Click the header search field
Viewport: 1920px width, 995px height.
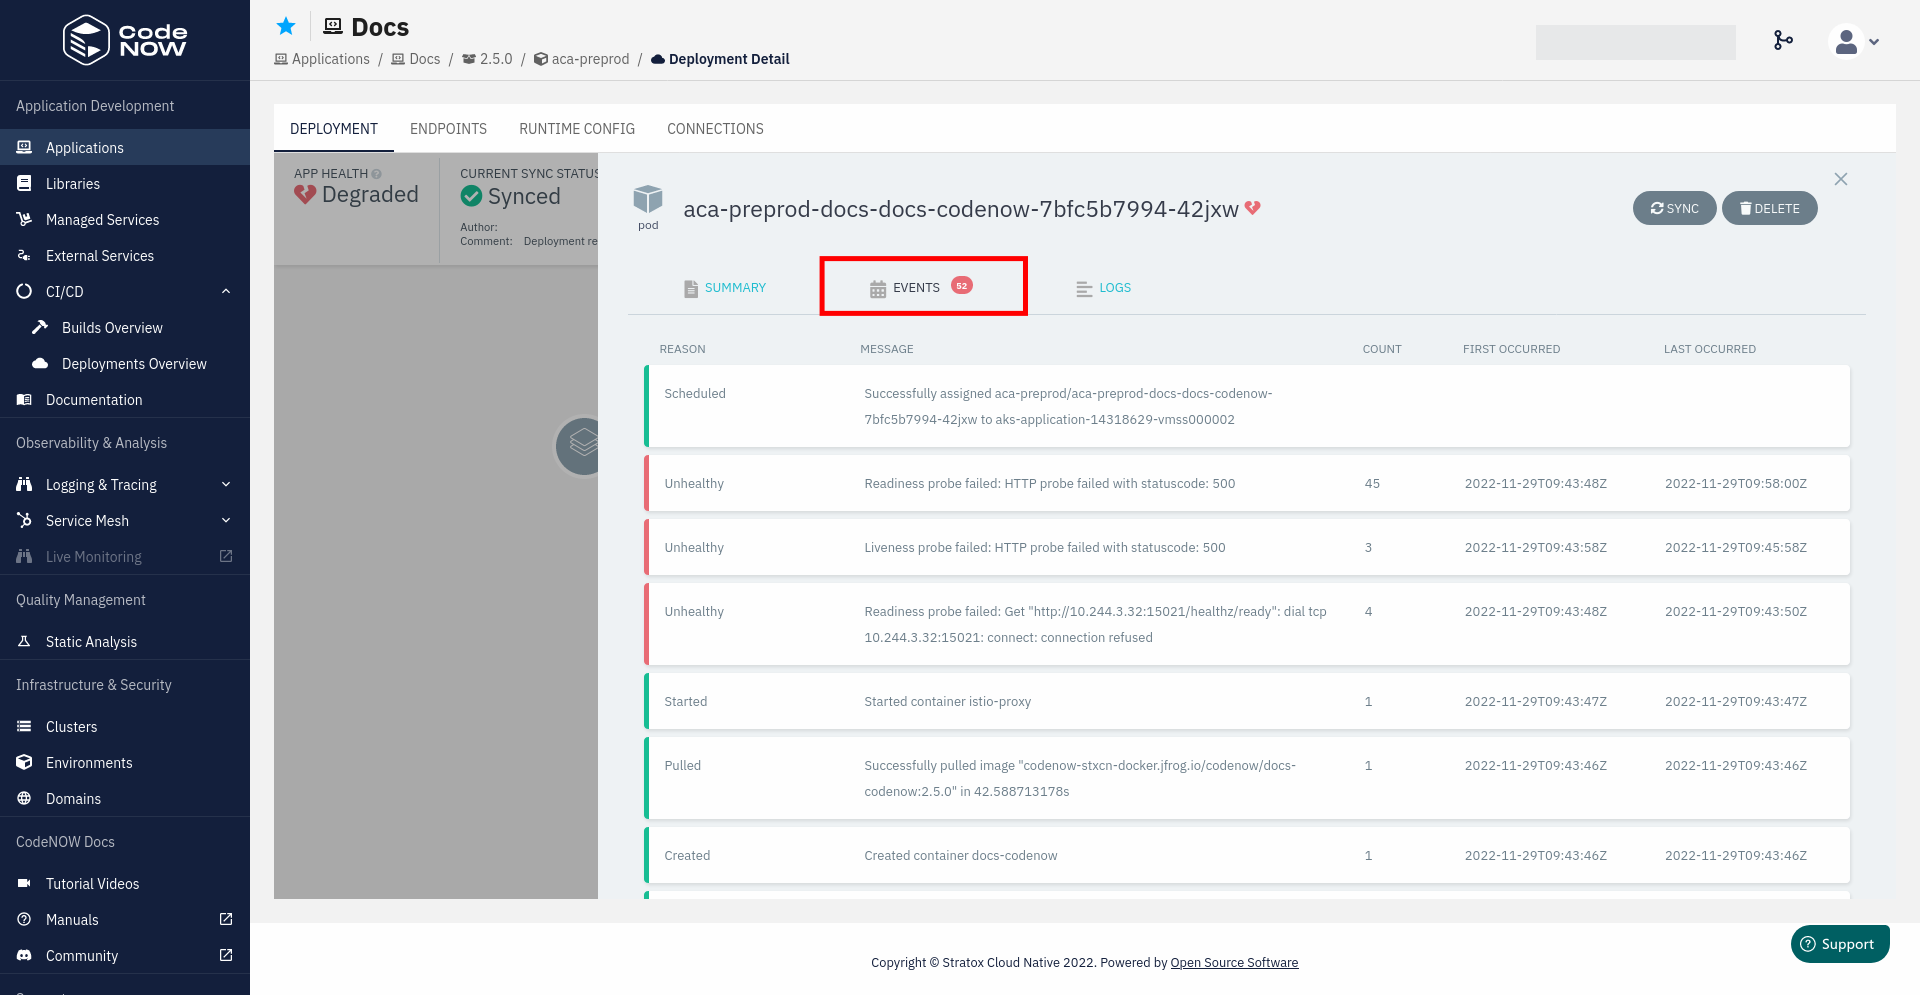[x=1636, y=42]
